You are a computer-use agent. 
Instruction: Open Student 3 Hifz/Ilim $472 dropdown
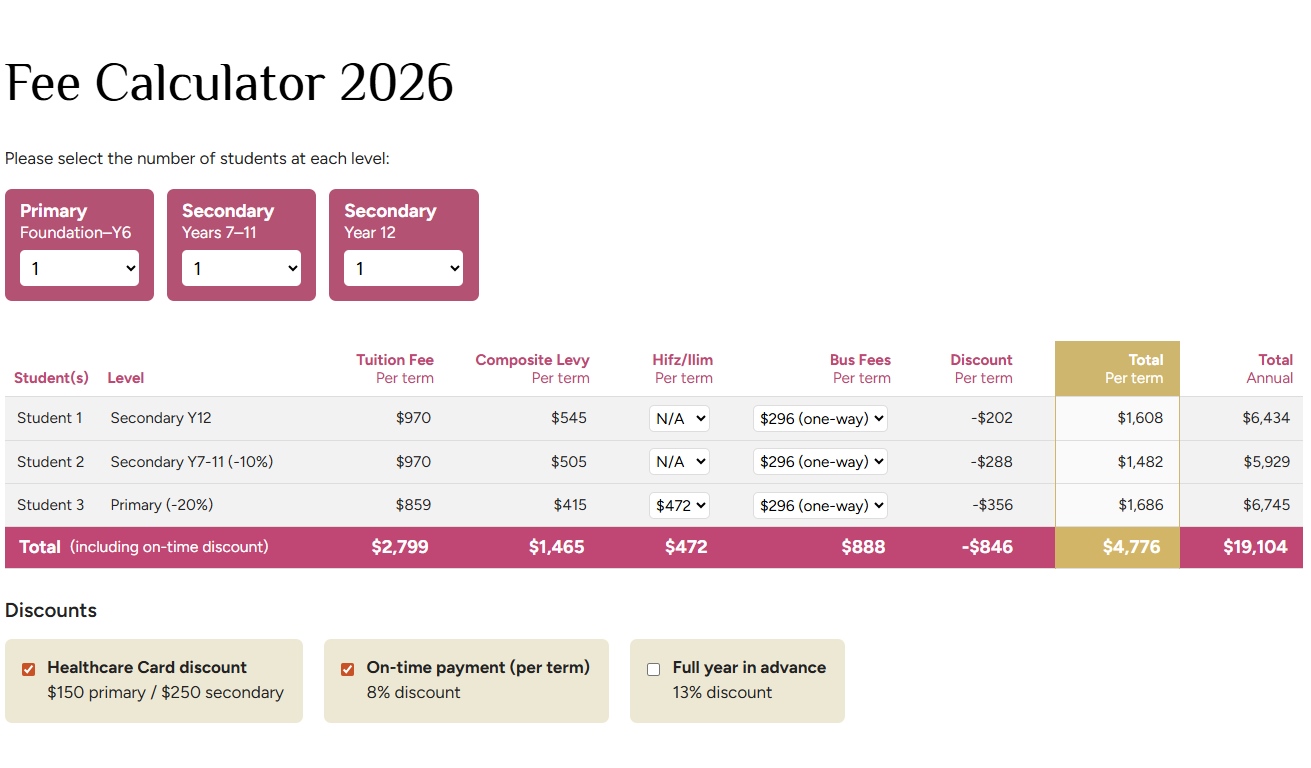pyautogui.click(x=679, y=505)
